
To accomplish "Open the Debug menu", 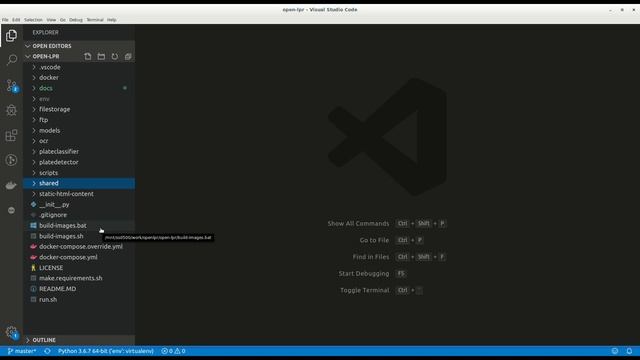I will click(x=76, y=20).
